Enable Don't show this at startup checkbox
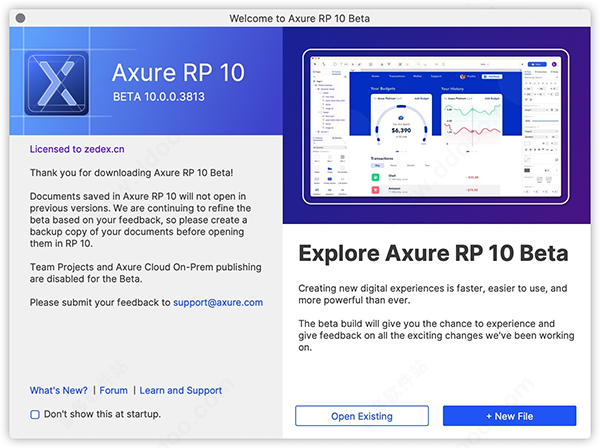Viewport: 600px width, 448px height. (35, 414)
